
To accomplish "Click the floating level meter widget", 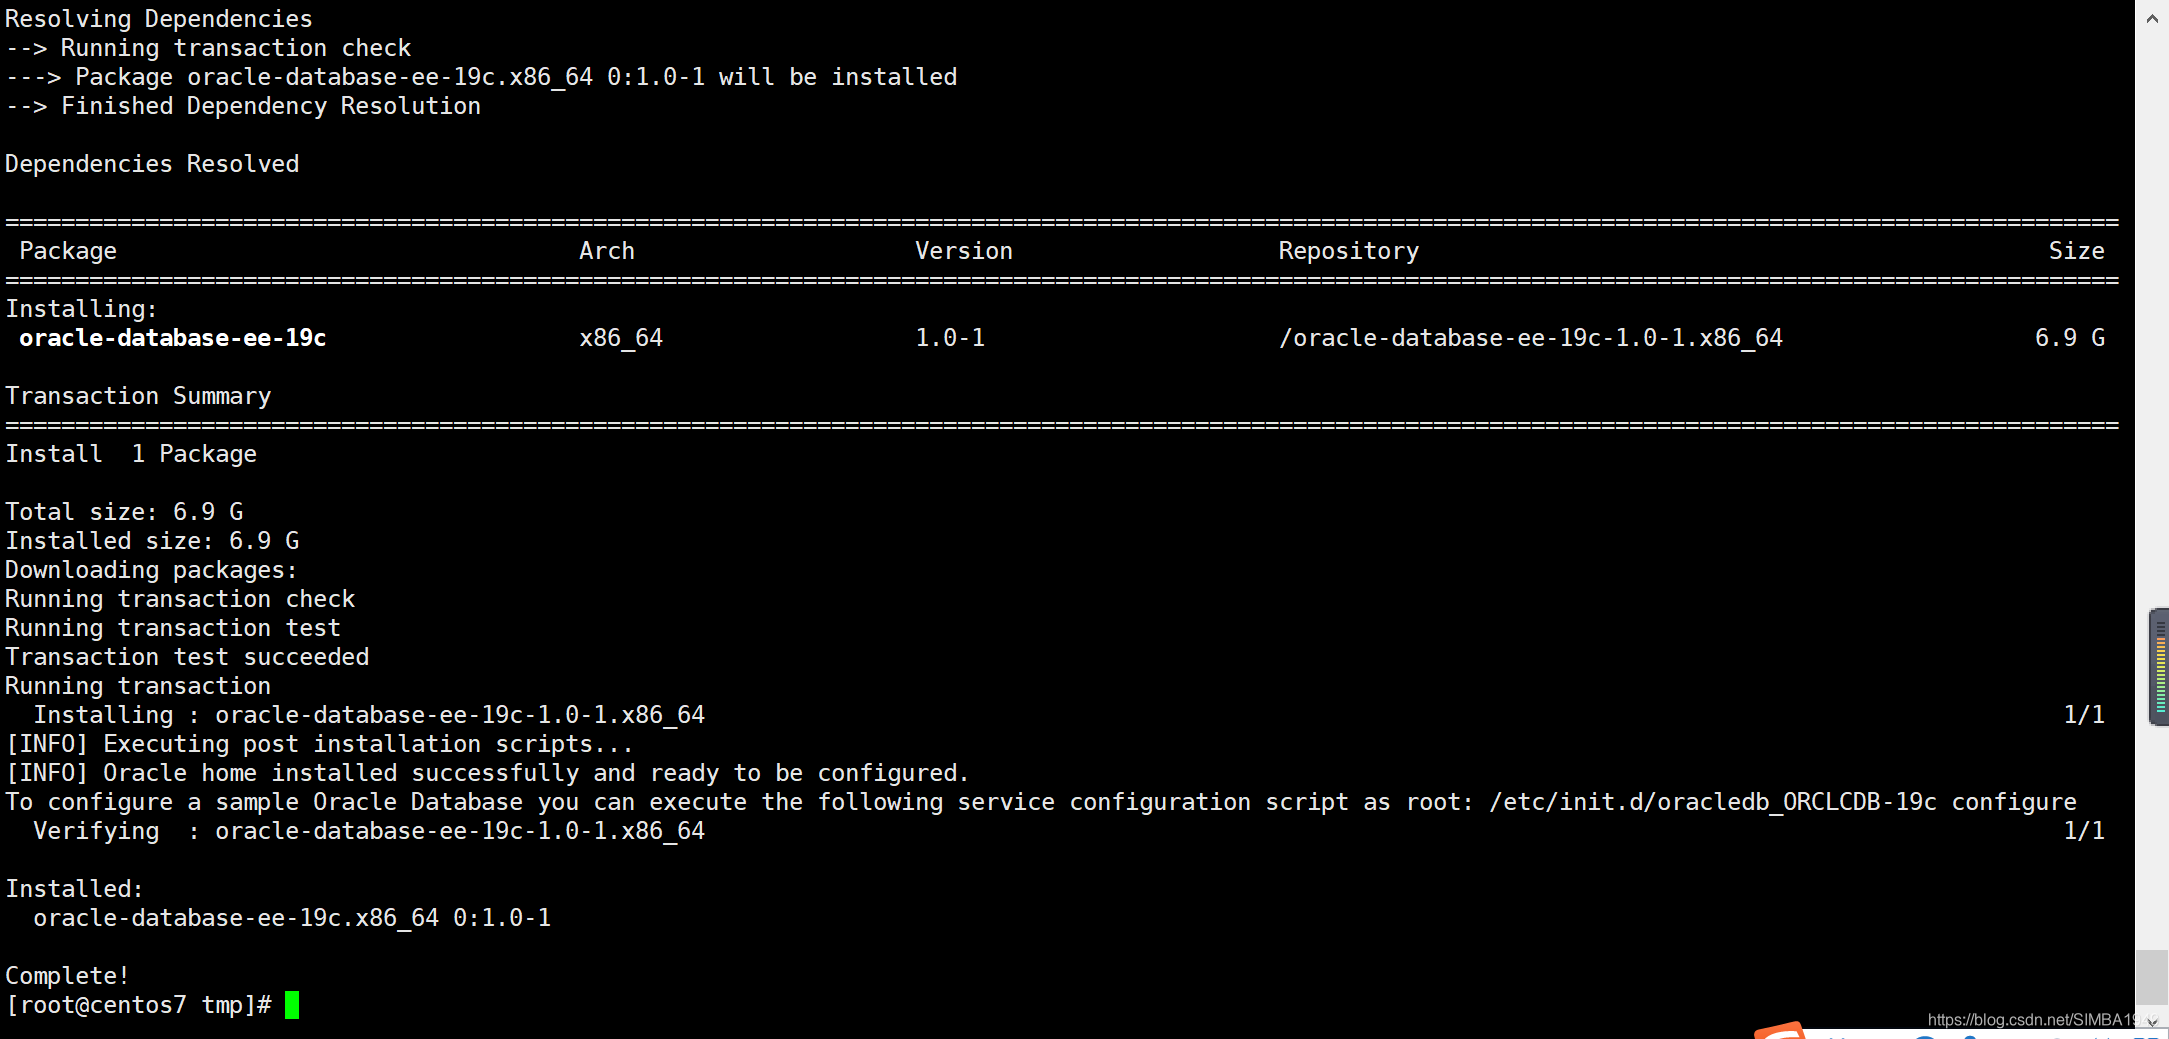I will pyautogui.click(x=2159, y=666).
